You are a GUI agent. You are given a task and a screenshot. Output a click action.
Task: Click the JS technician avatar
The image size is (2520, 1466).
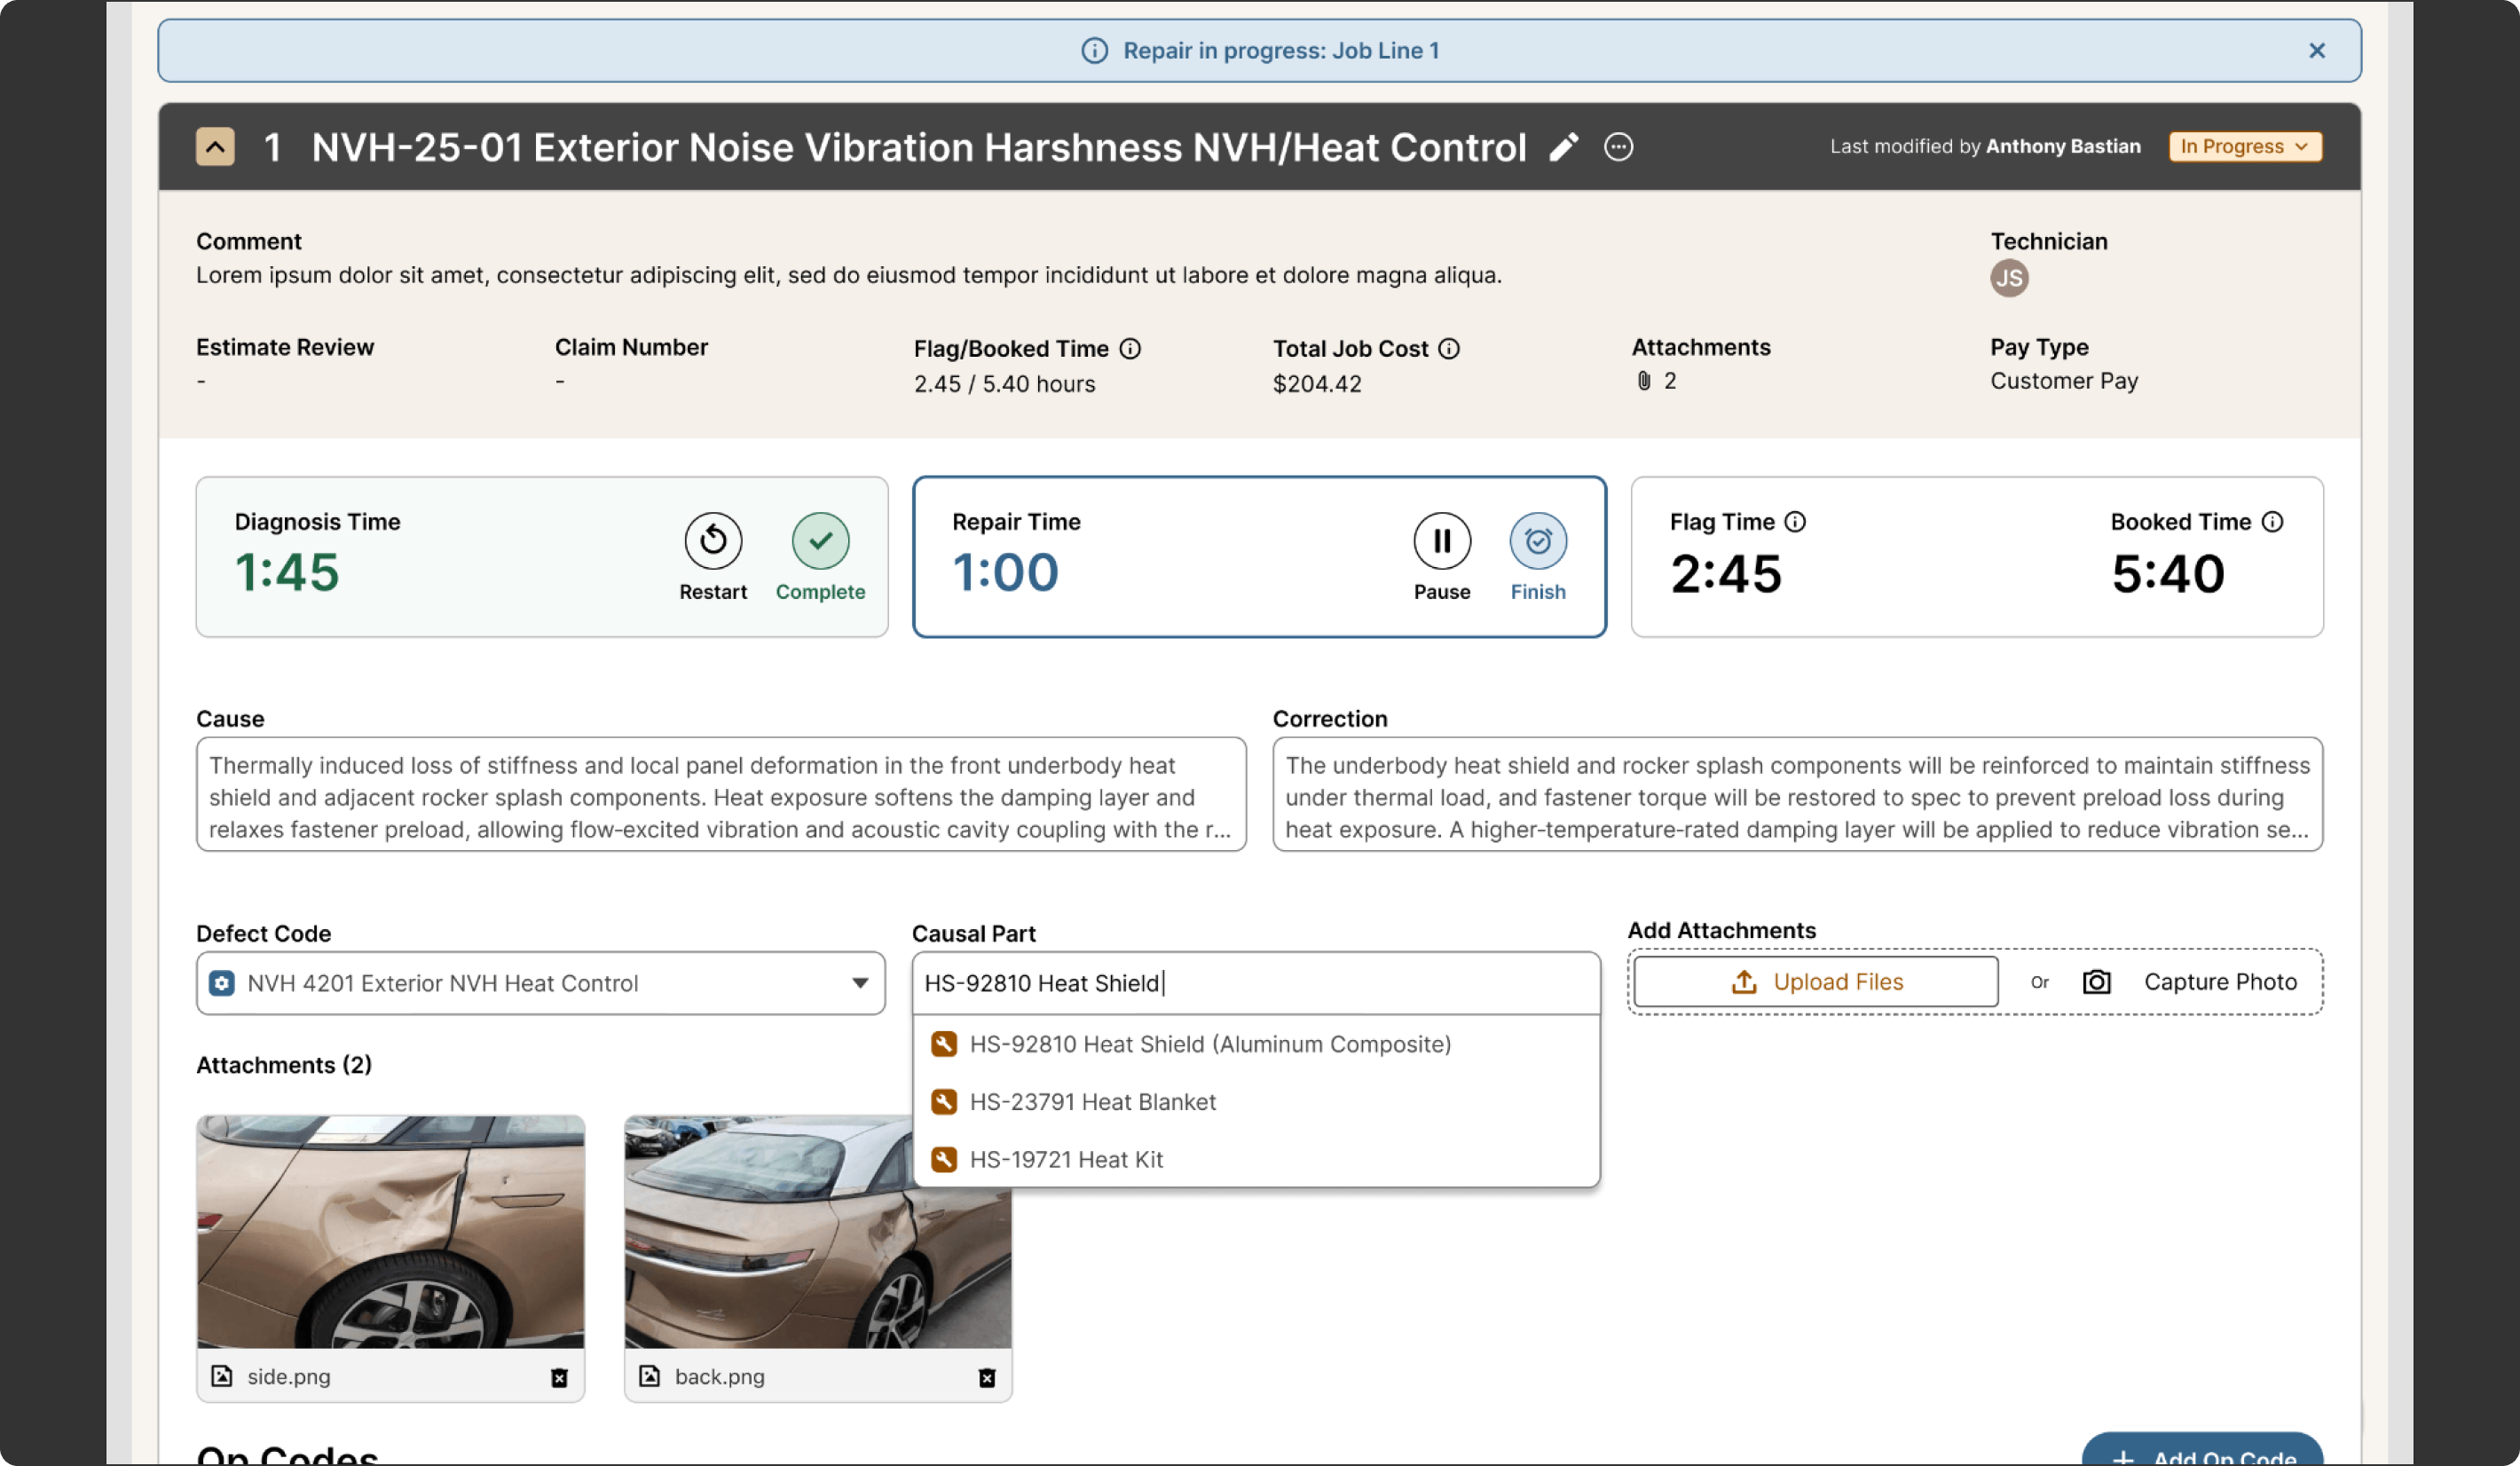coord(2008,278)
